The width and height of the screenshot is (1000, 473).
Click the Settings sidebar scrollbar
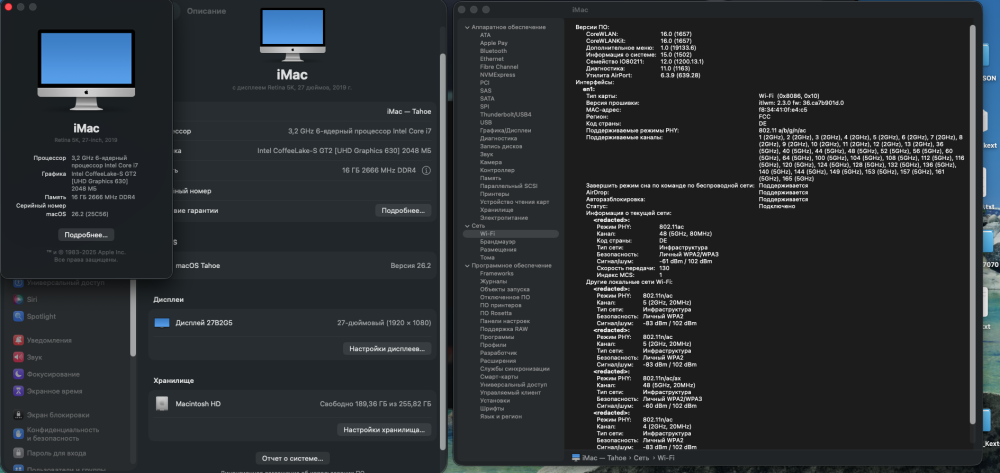pos(133,317)
